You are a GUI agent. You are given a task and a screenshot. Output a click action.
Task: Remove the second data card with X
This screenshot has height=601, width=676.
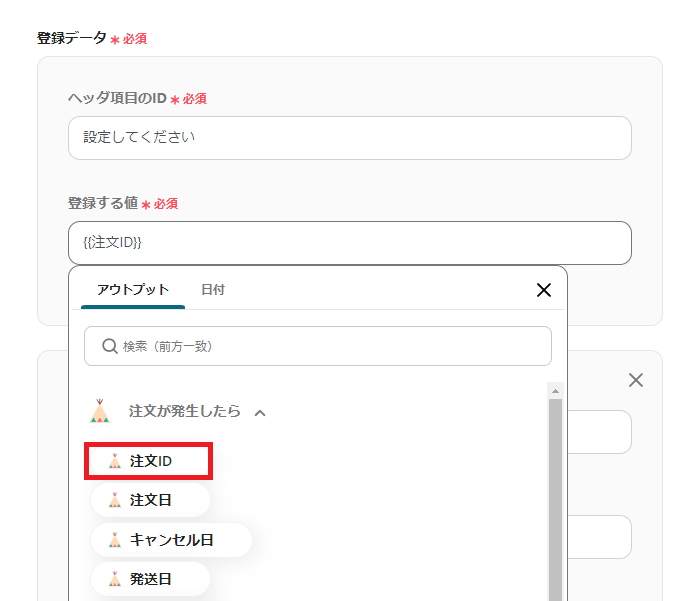click(x=635, y=380)
